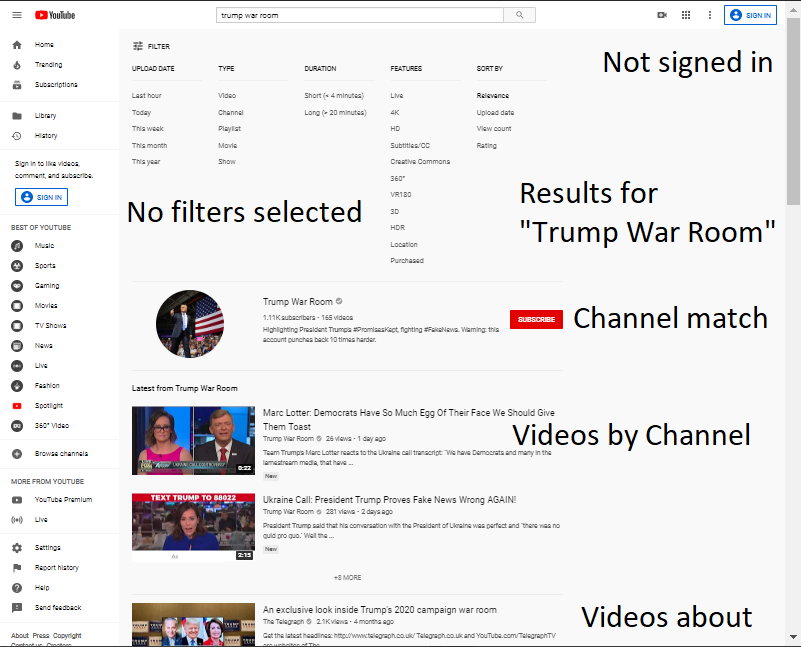Play the TEXT TRUMP TO 88022 thumbnail
The width and height of the screenshot is (801, 647).
193,528
